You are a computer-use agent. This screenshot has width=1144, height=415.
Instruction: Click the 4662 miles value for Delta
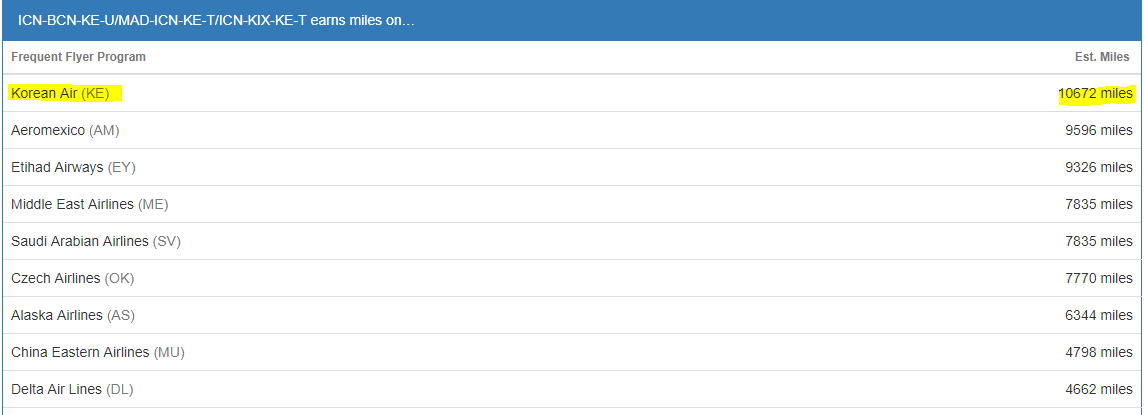click(1099, 389)
